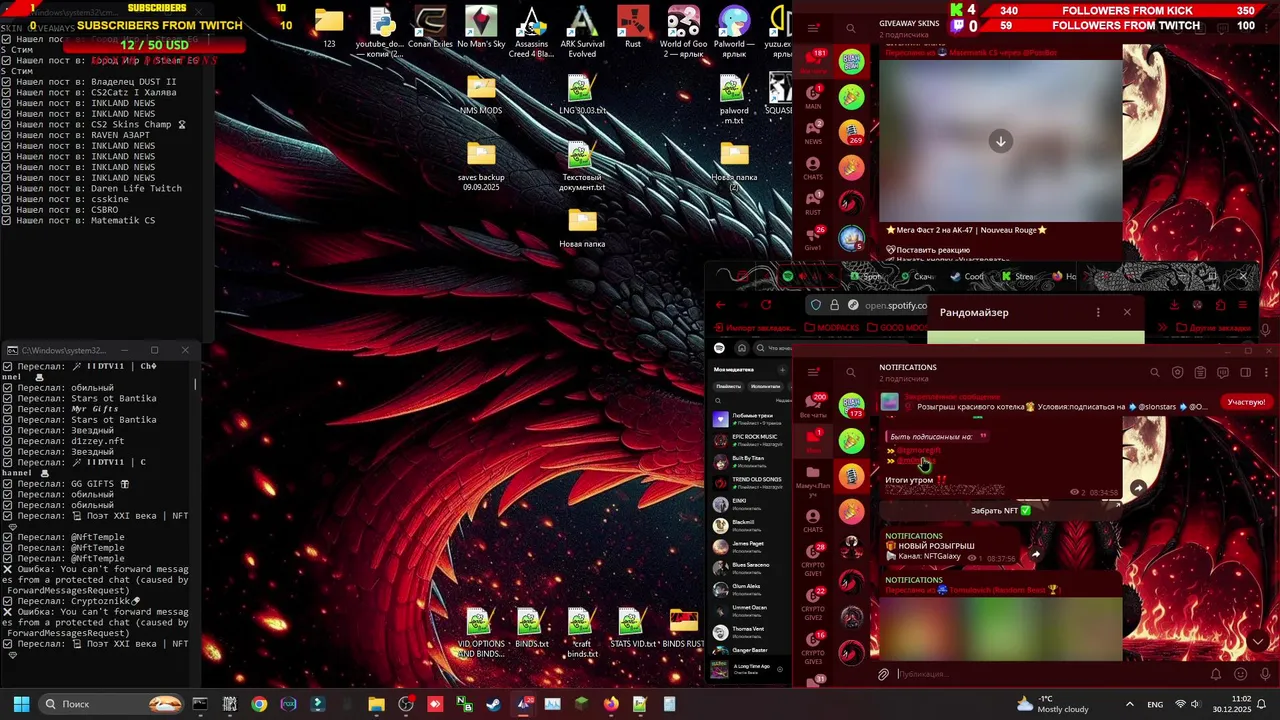Viewport: 1280px width, 720px height.
Task: Add new playlist with Spotify library plus
Action: 782,369
